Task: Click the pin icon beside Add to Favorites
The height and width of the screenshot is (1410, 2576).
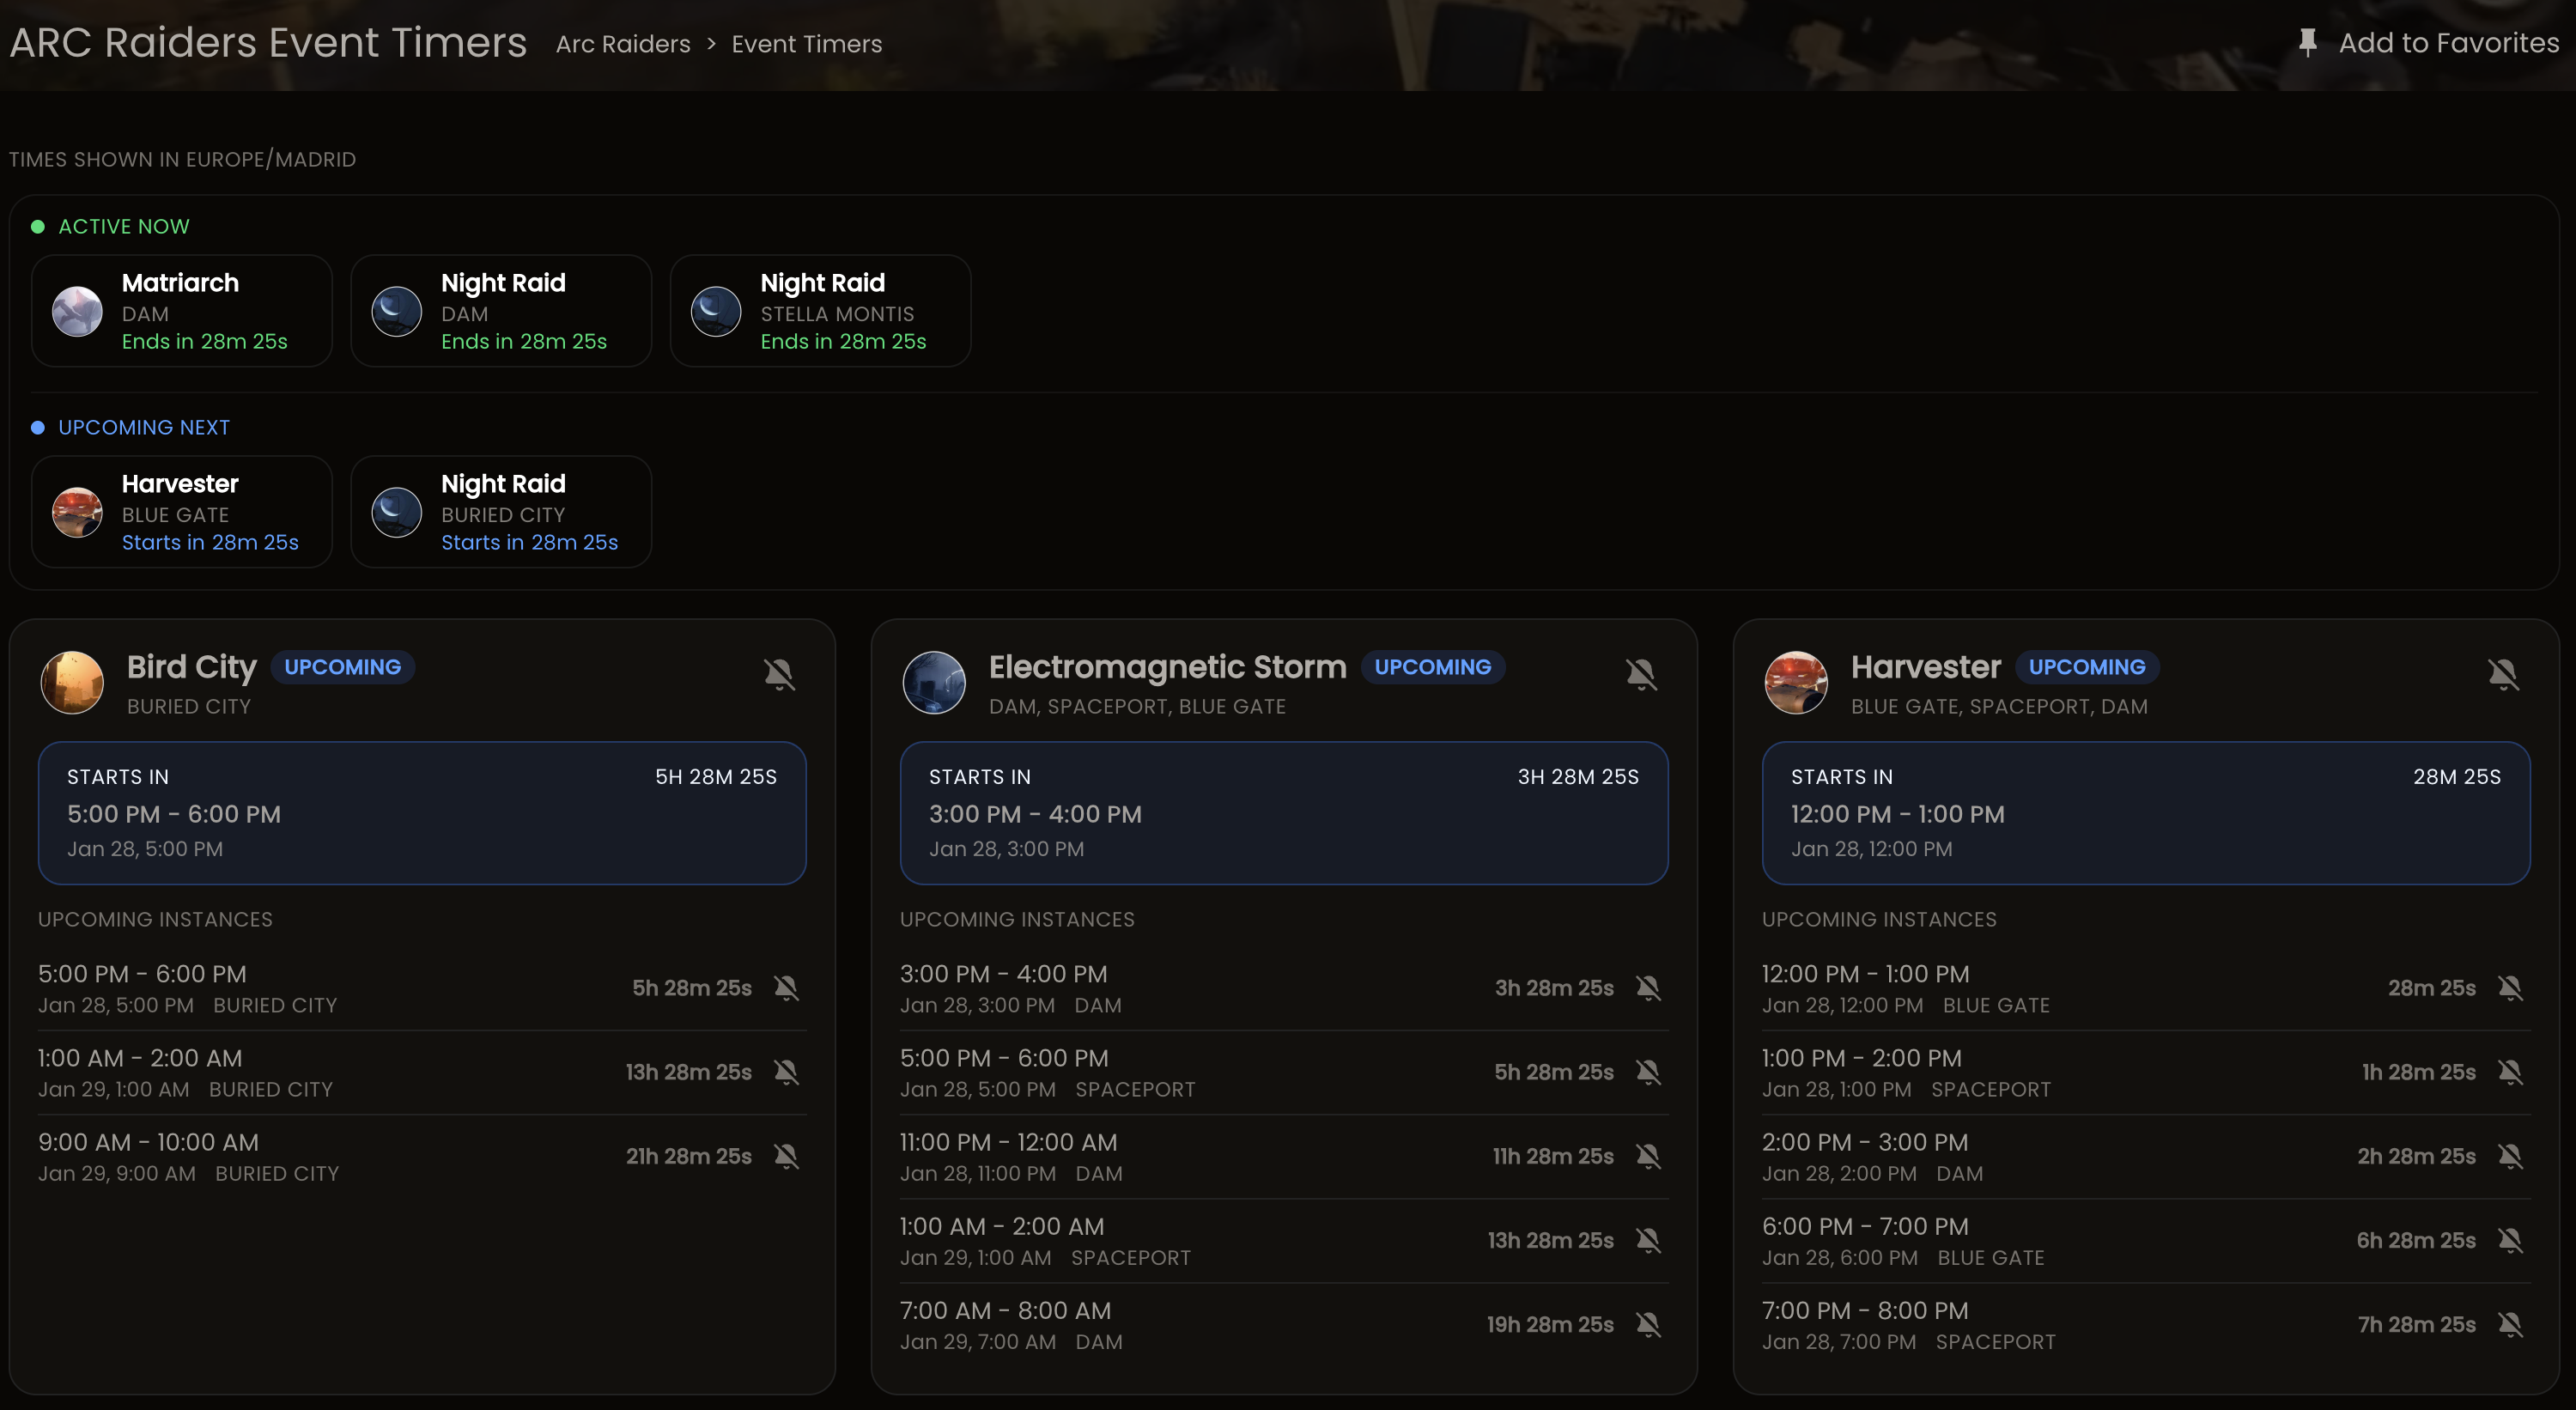Action: click(2307, 43)
